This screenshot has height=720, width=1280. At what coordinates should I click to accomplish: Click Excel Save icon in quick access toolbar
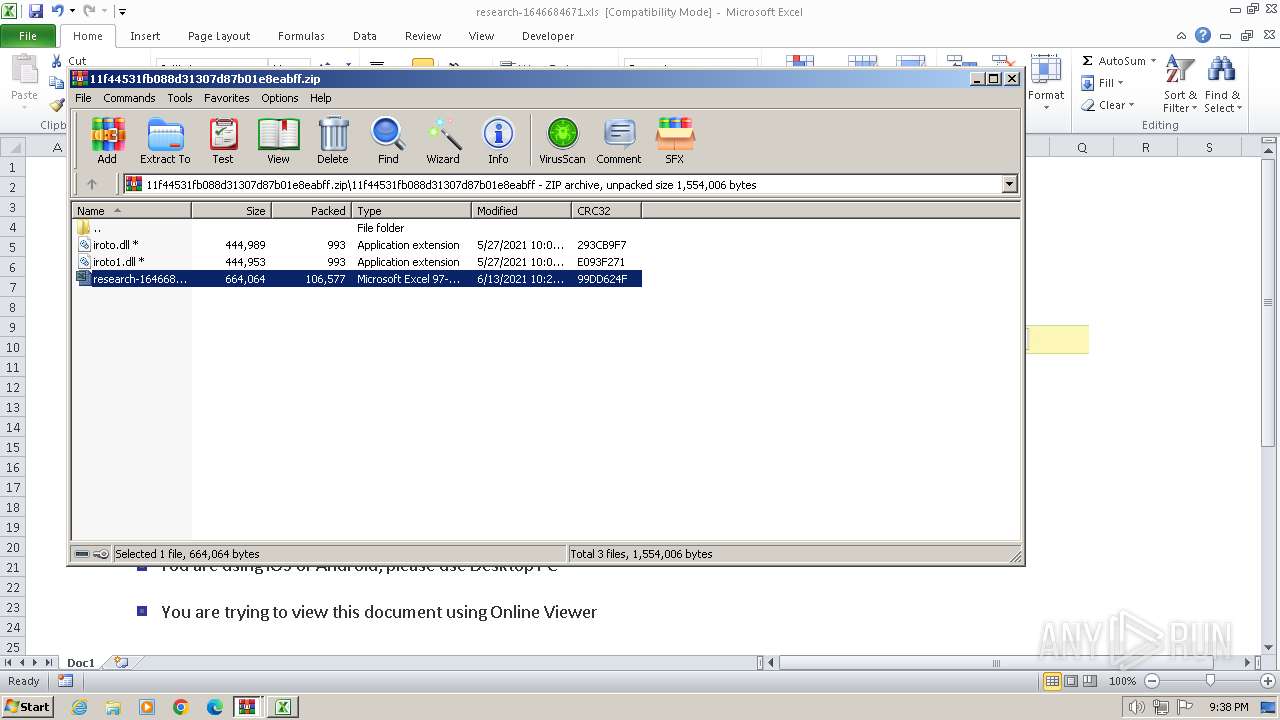click(x=36, y=11)
